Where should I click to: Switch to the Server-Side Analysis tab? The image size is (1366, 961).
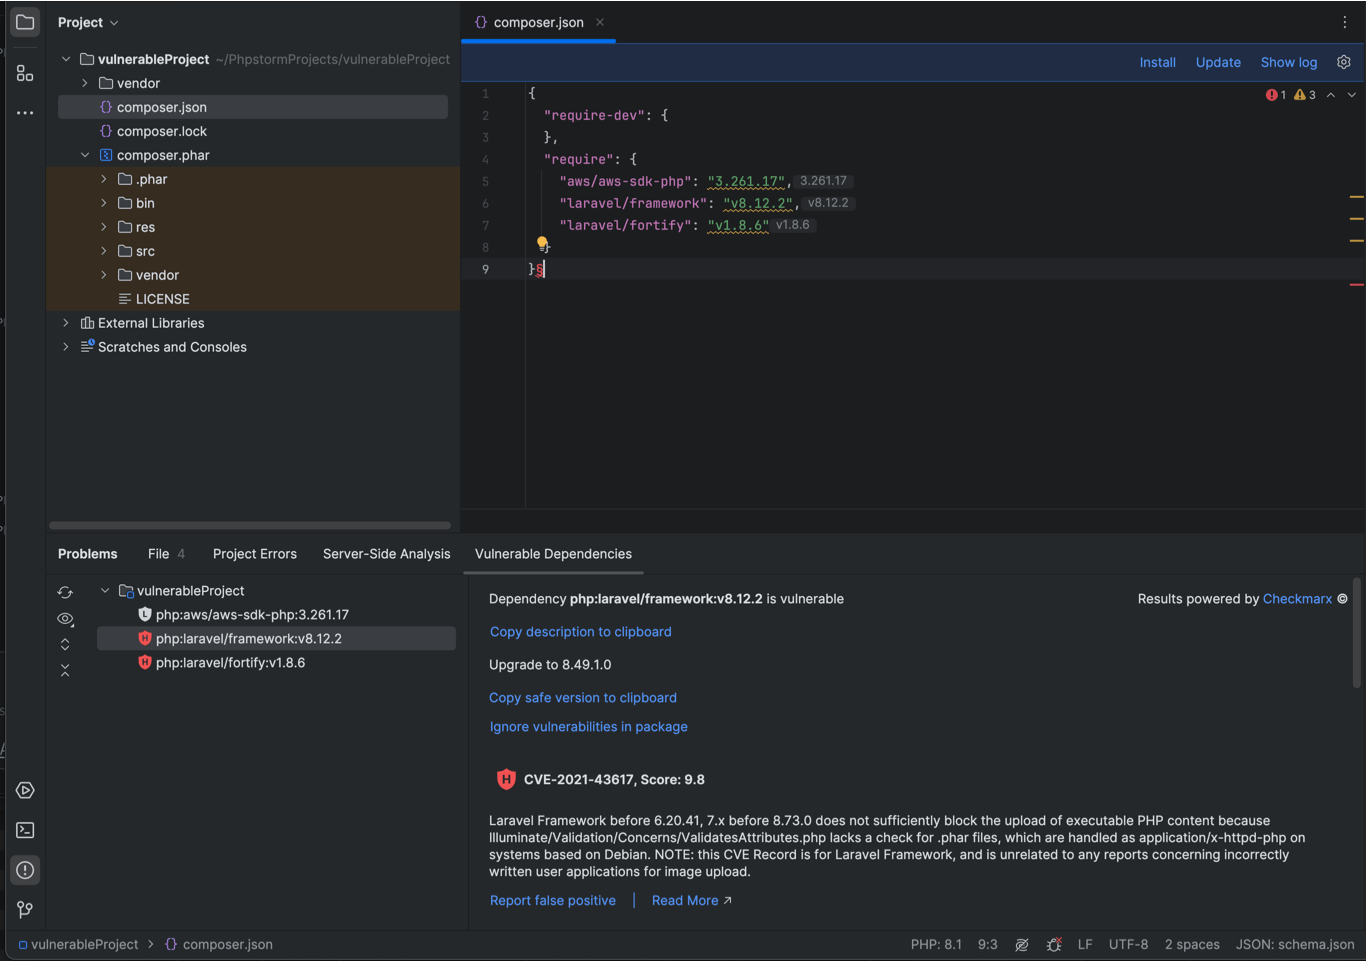point(386,554)
